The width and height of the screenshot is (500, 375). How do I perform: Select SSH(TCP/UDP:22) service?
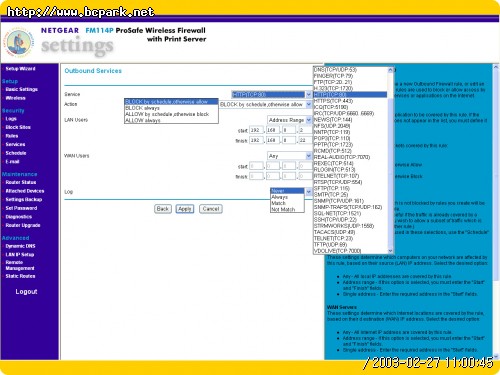click(350, 220)
